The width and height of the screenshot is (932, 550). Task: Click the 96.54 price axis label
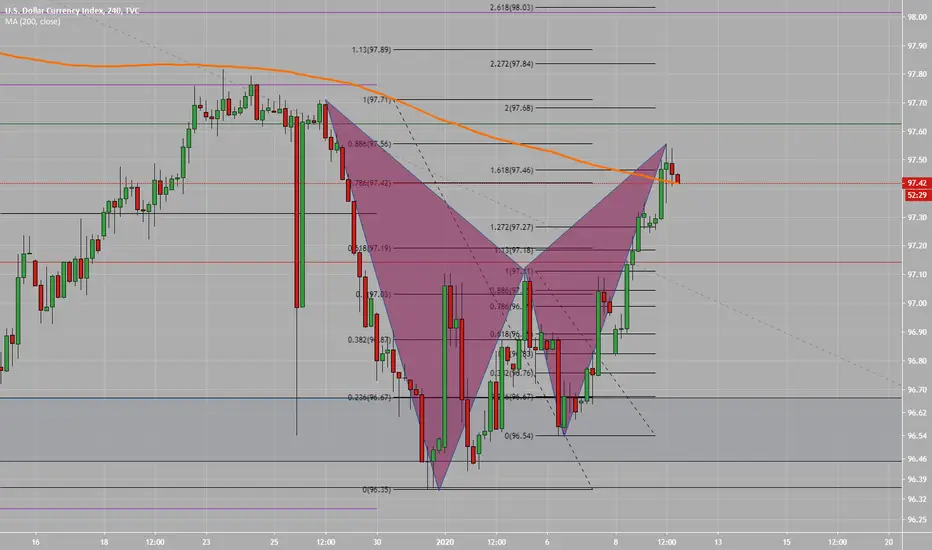click(917, 436)
